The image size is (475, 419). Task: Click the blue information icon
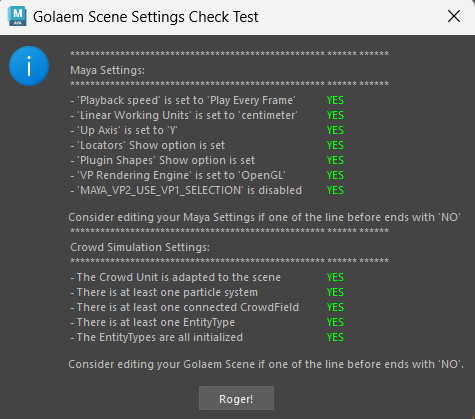(29, 66)
